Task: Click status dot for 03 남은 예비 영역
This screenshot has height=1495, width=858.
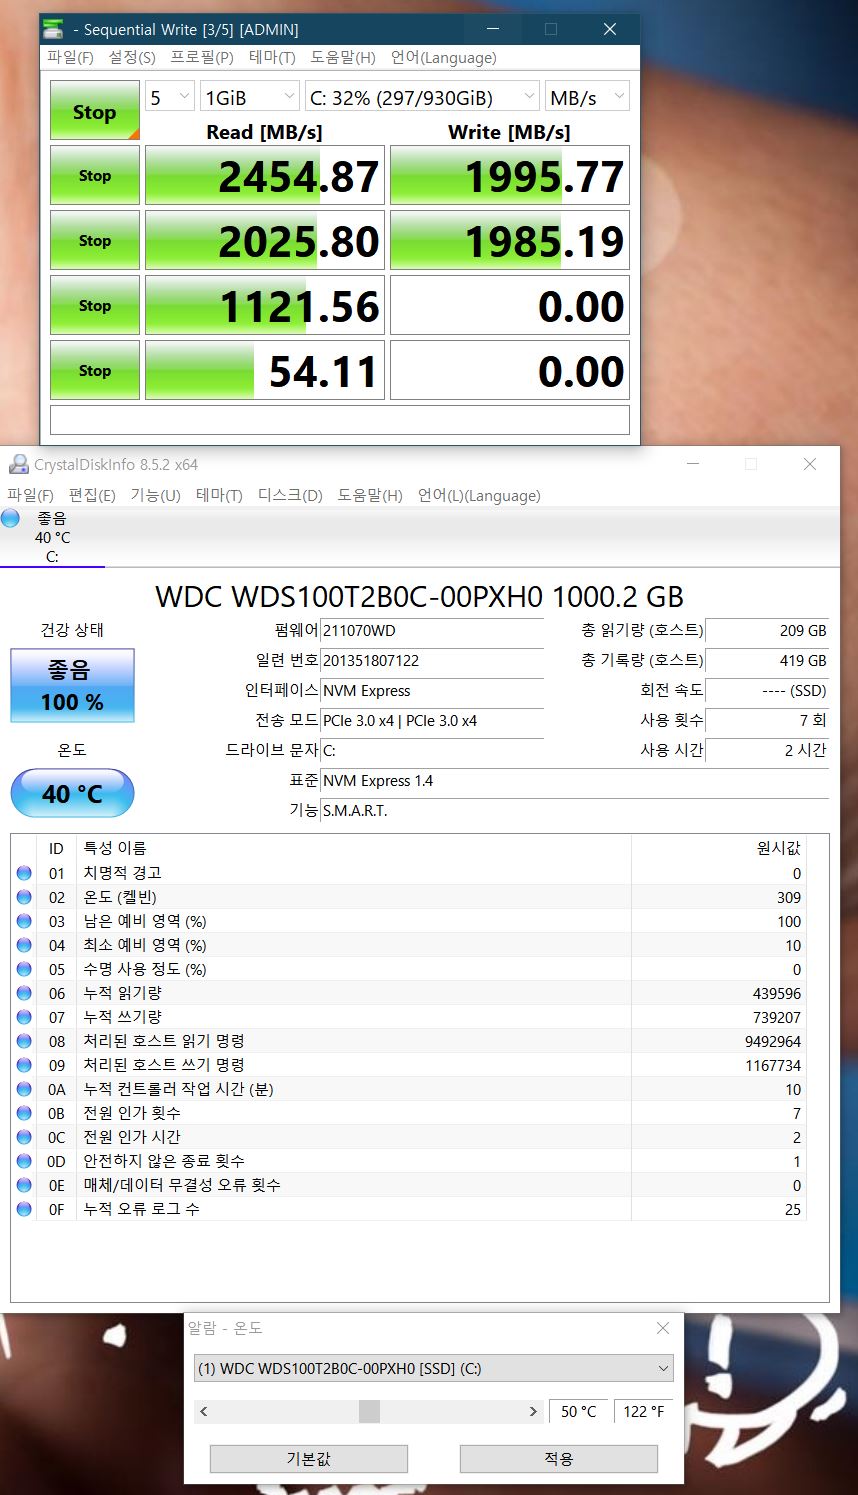Action: click(x=25, y=921)
